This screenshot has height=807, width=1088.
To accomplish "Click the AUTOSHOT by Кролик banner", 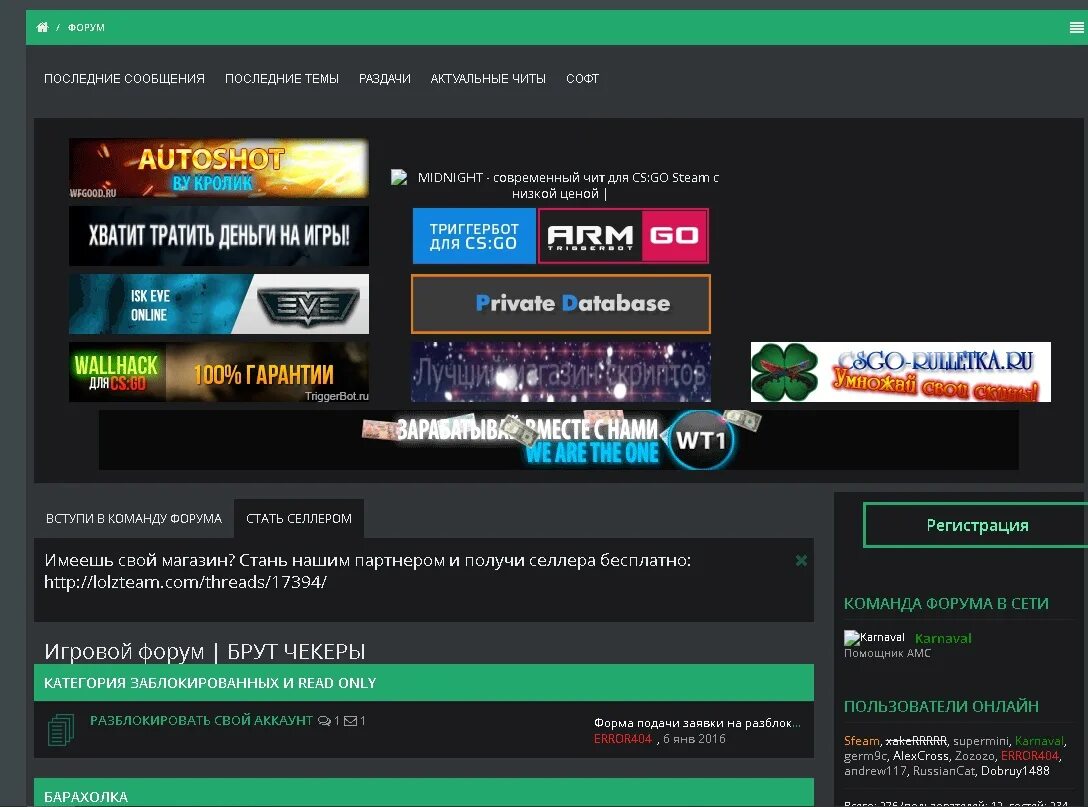I will (x=219, y=168).
